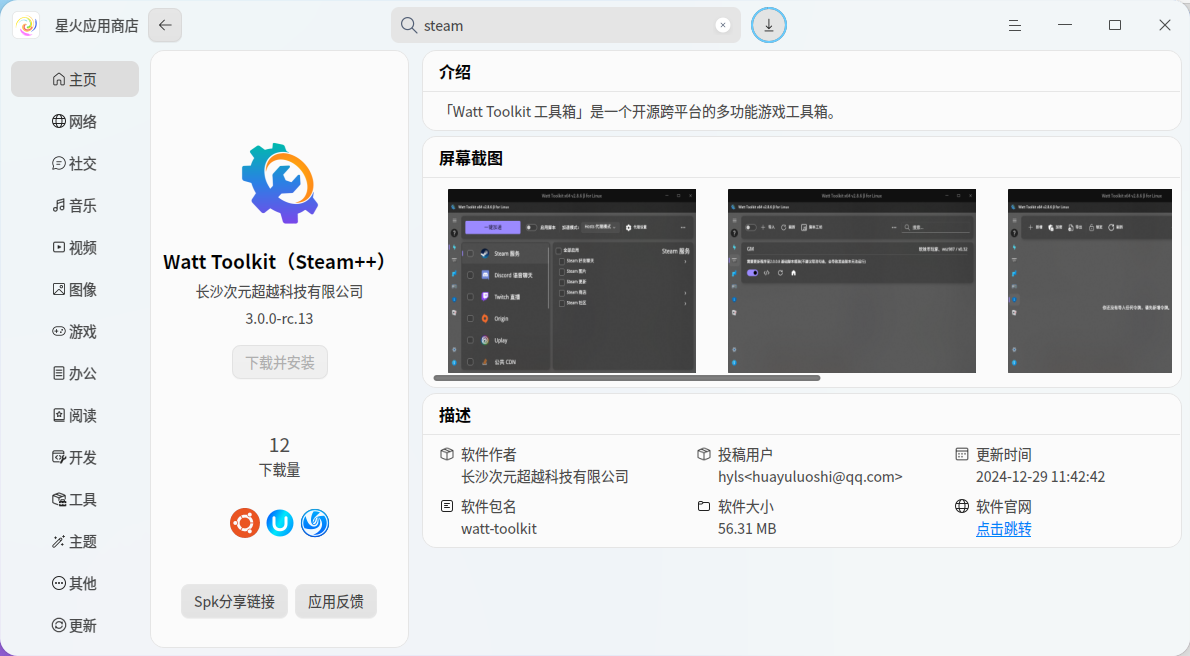Image resolution: width=1190 pixels, height=656 pixels.
Task: Open the 网络 category
Action: [74, 121]
